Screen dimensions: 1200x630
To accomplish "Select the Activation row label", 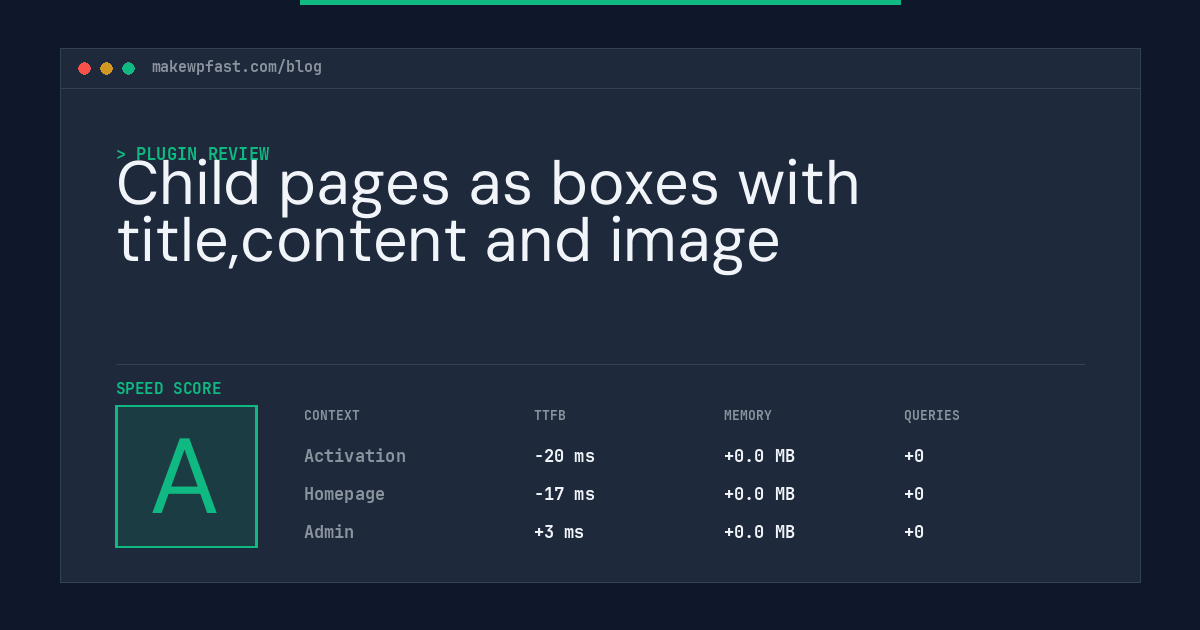I will coord(355,456).
